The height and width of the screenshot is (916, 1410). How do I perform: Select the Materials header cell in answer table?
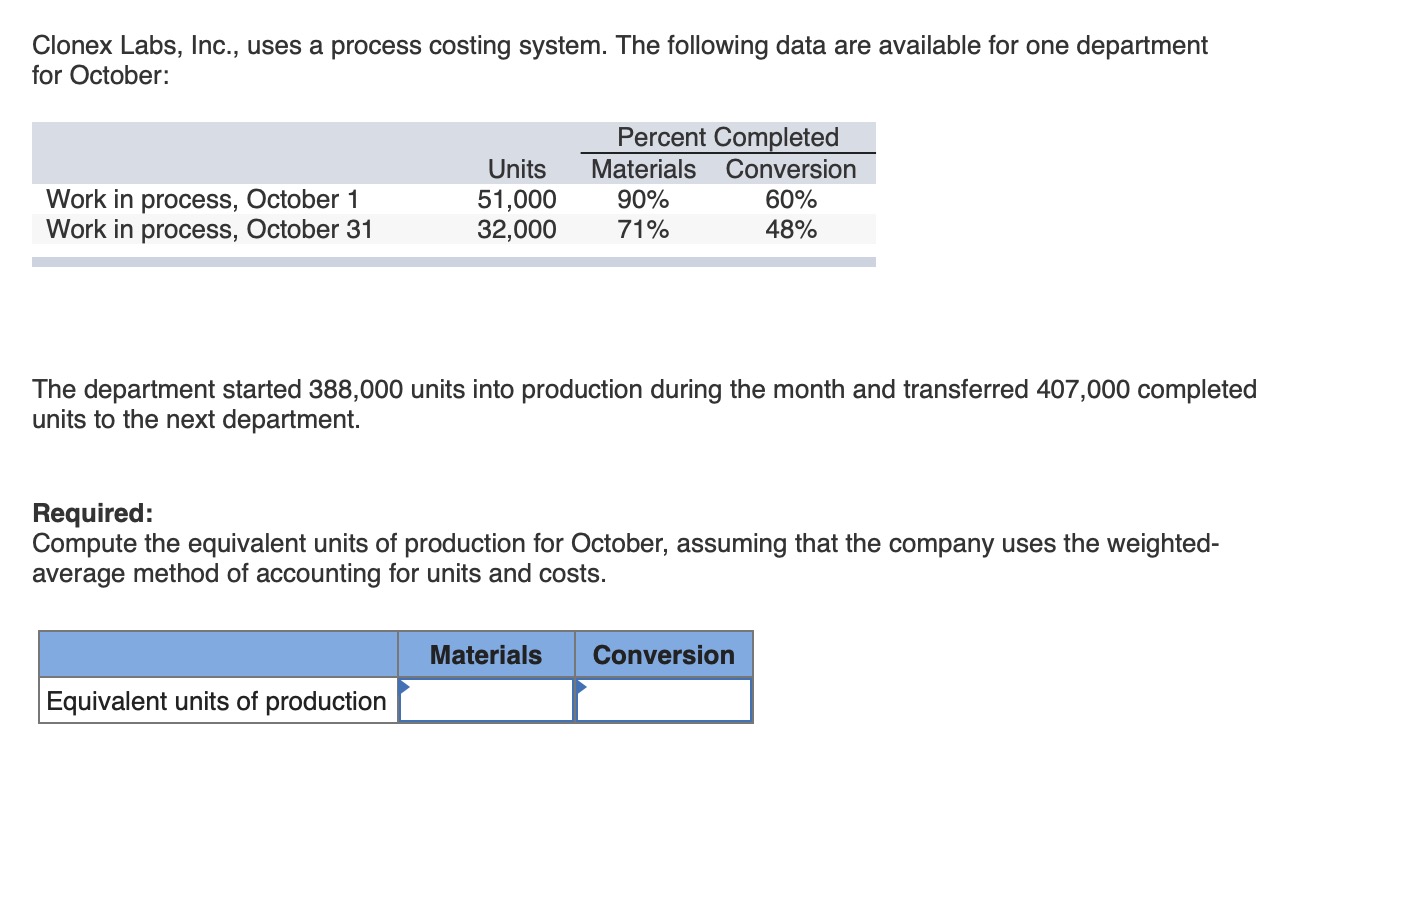[485, 654]
